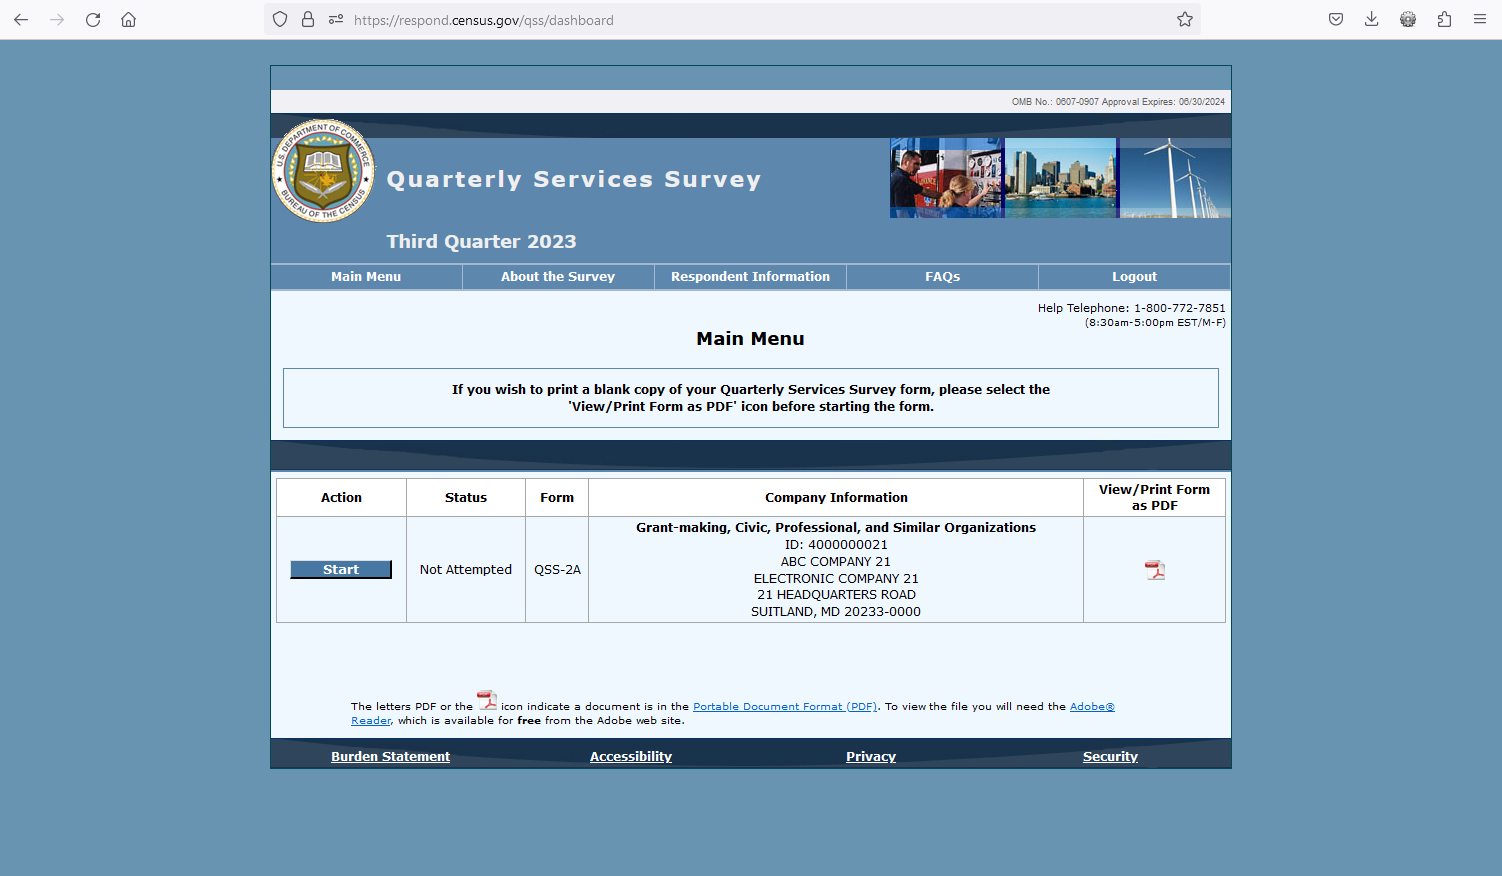
Task: Click the 'Status' column header
Action: click(x=466, y=498)
